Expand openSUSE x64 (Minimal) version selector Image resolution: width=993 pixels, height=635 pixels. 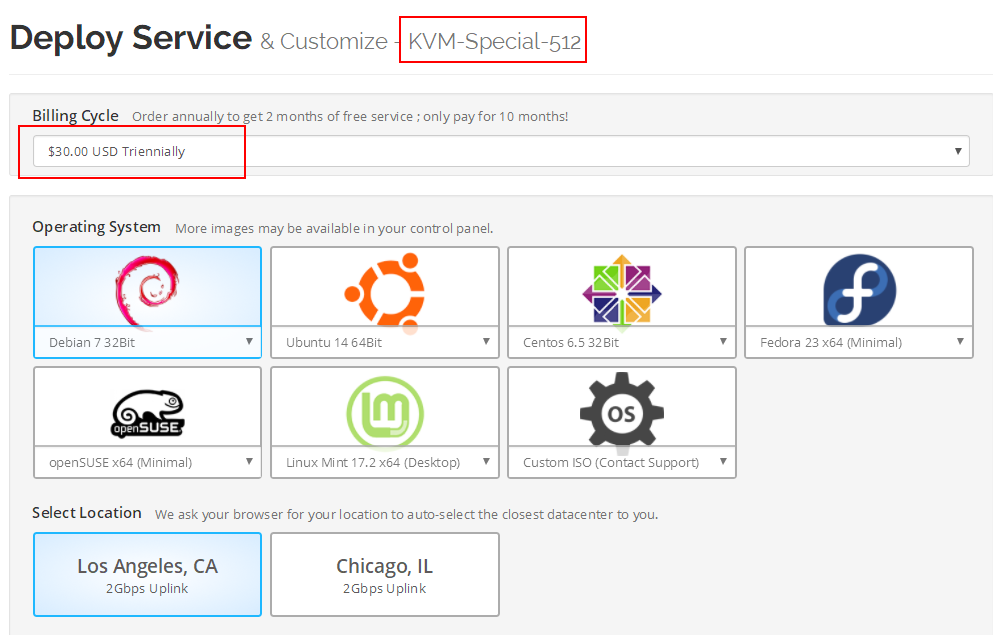coord(147,462)
